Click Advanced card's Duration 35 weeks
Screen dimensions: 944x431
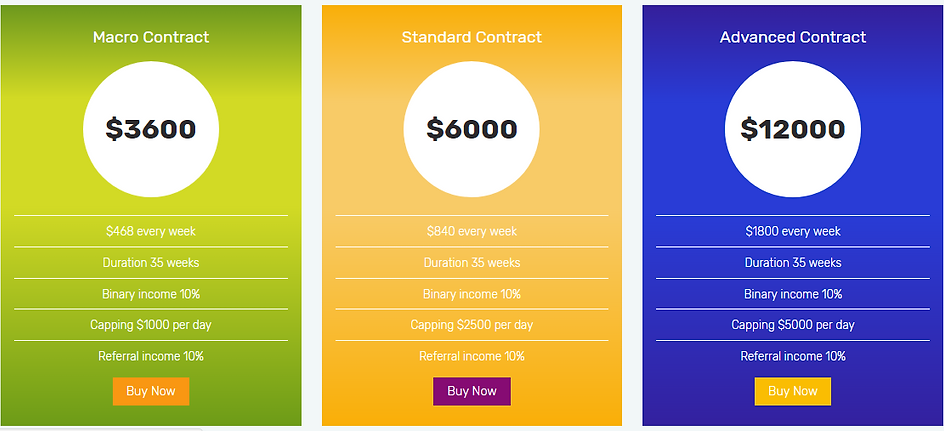[793, 262]
